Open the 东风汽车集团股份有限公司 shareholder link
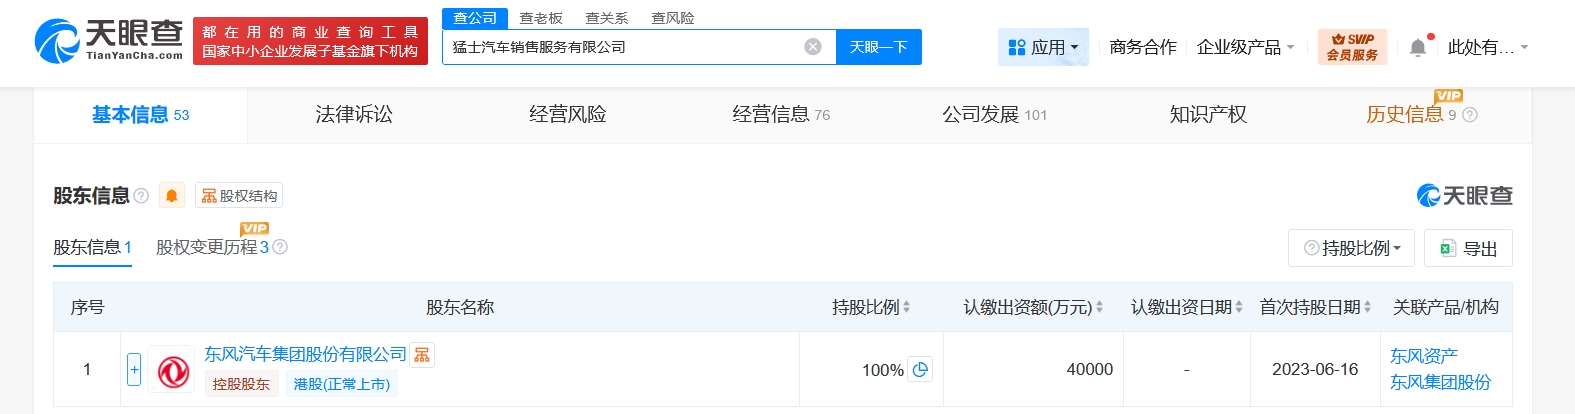 coord(305,354)
